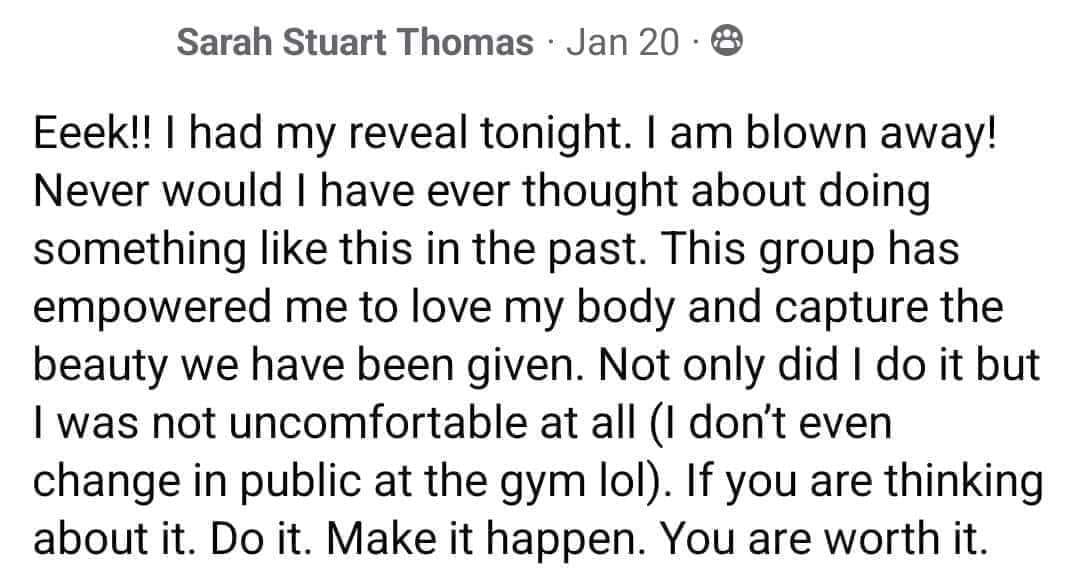The height and width of the screenshot is (581, 1079).
Task: Click the phrase 'If you are thinking'
Action: (864, 480)
